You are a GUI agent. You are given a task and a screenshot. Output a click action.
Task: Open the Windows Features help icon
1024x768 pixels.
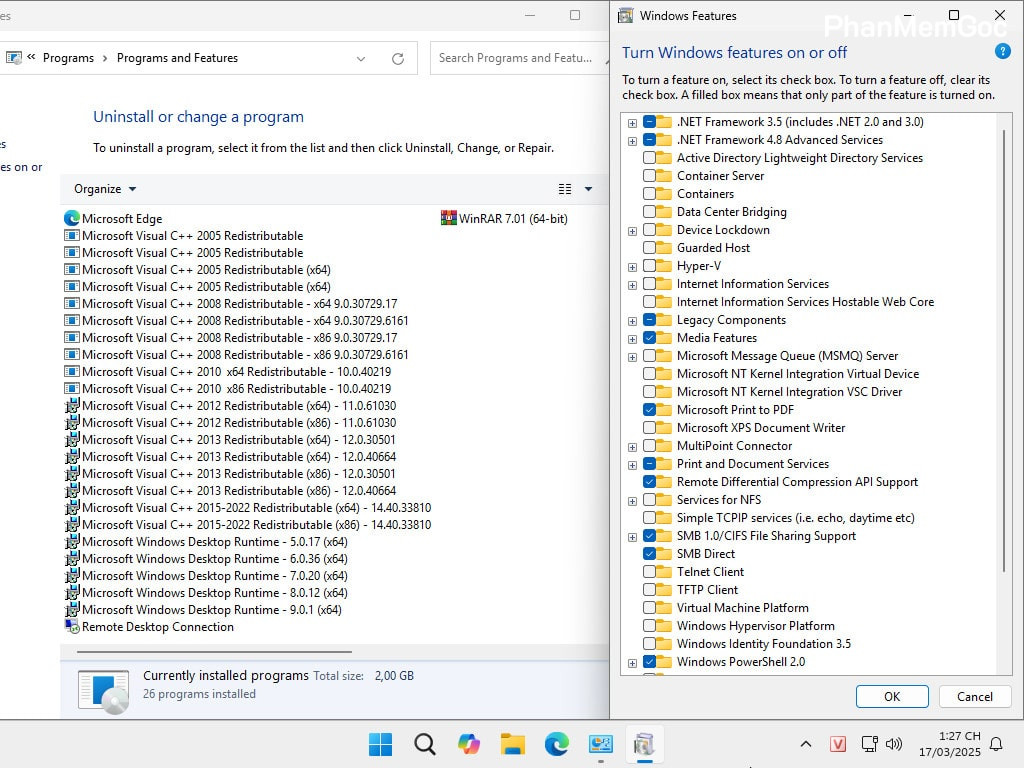(1002, 52)
